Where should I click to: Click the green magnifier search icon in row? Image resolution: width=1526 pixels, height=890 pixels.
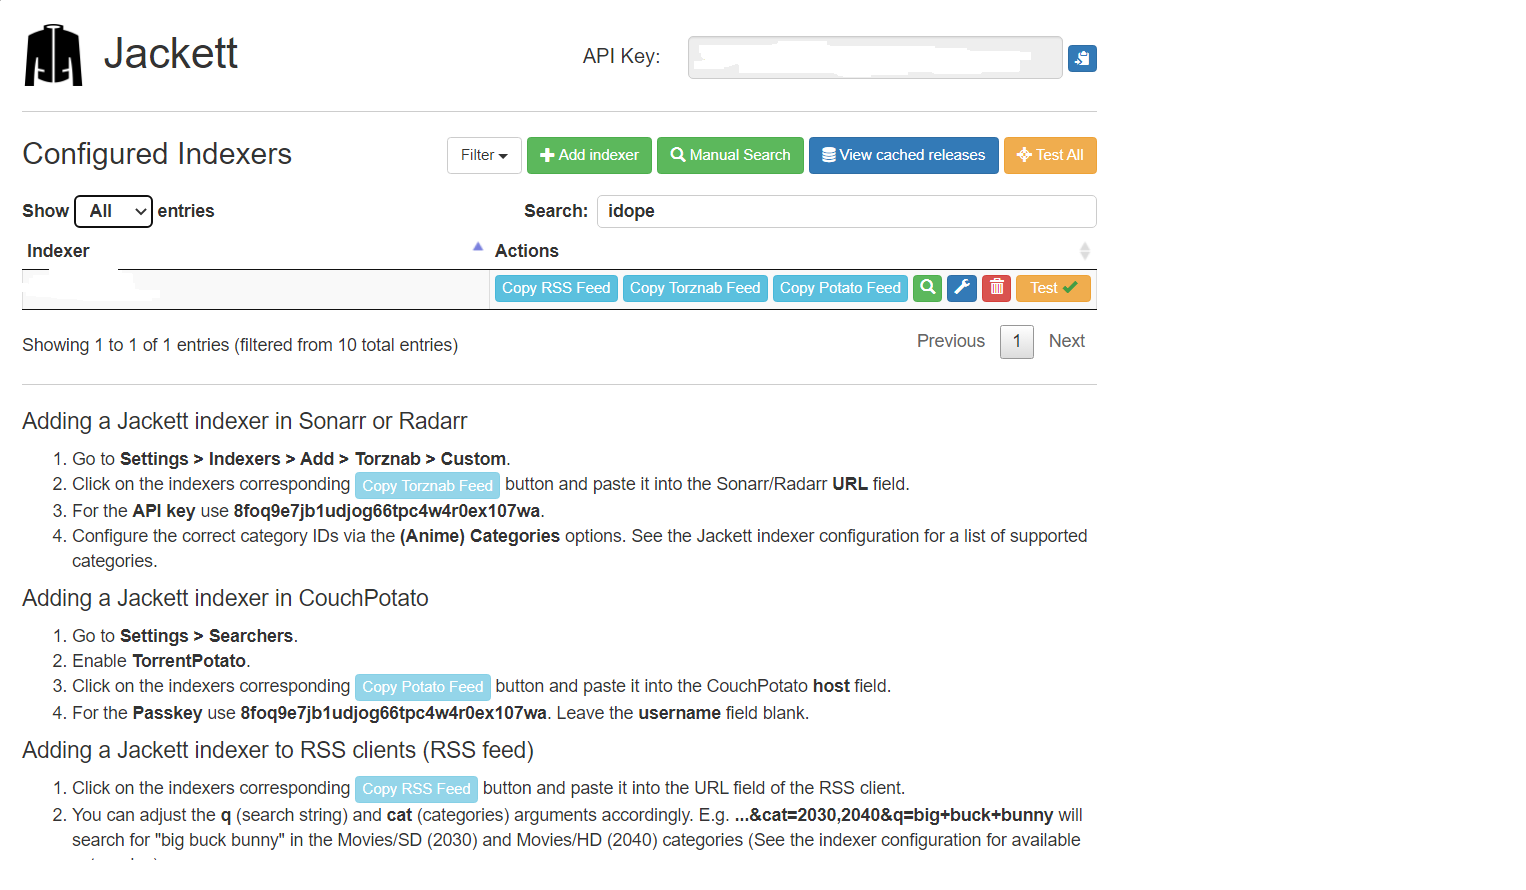[927, 288]
